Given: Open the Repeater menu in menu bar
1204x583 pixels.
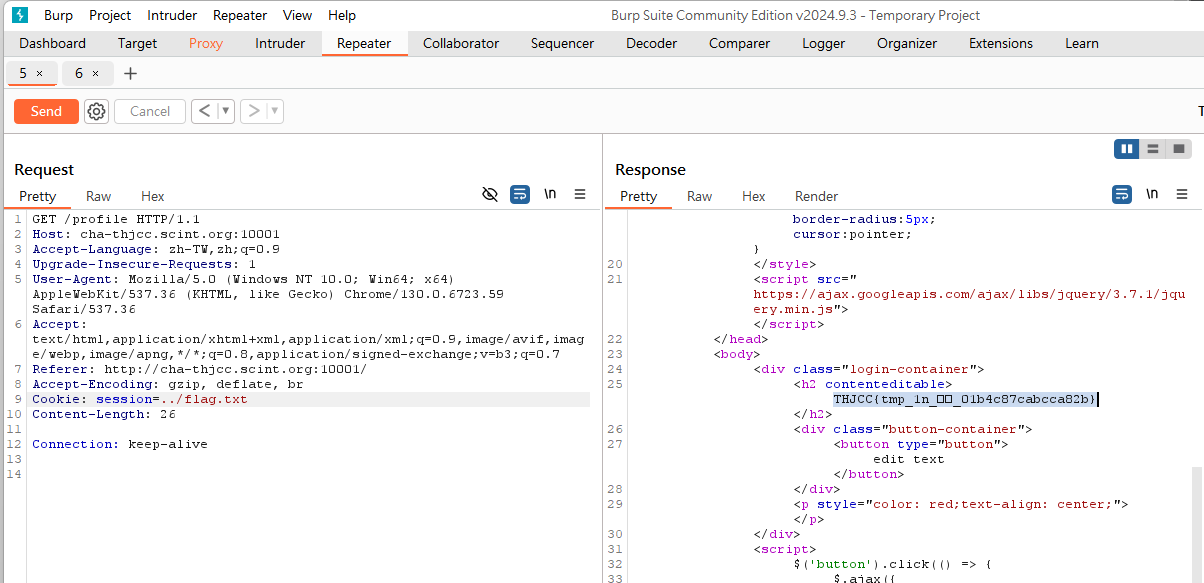Looking at the screenshot, I should pos(240,15).
